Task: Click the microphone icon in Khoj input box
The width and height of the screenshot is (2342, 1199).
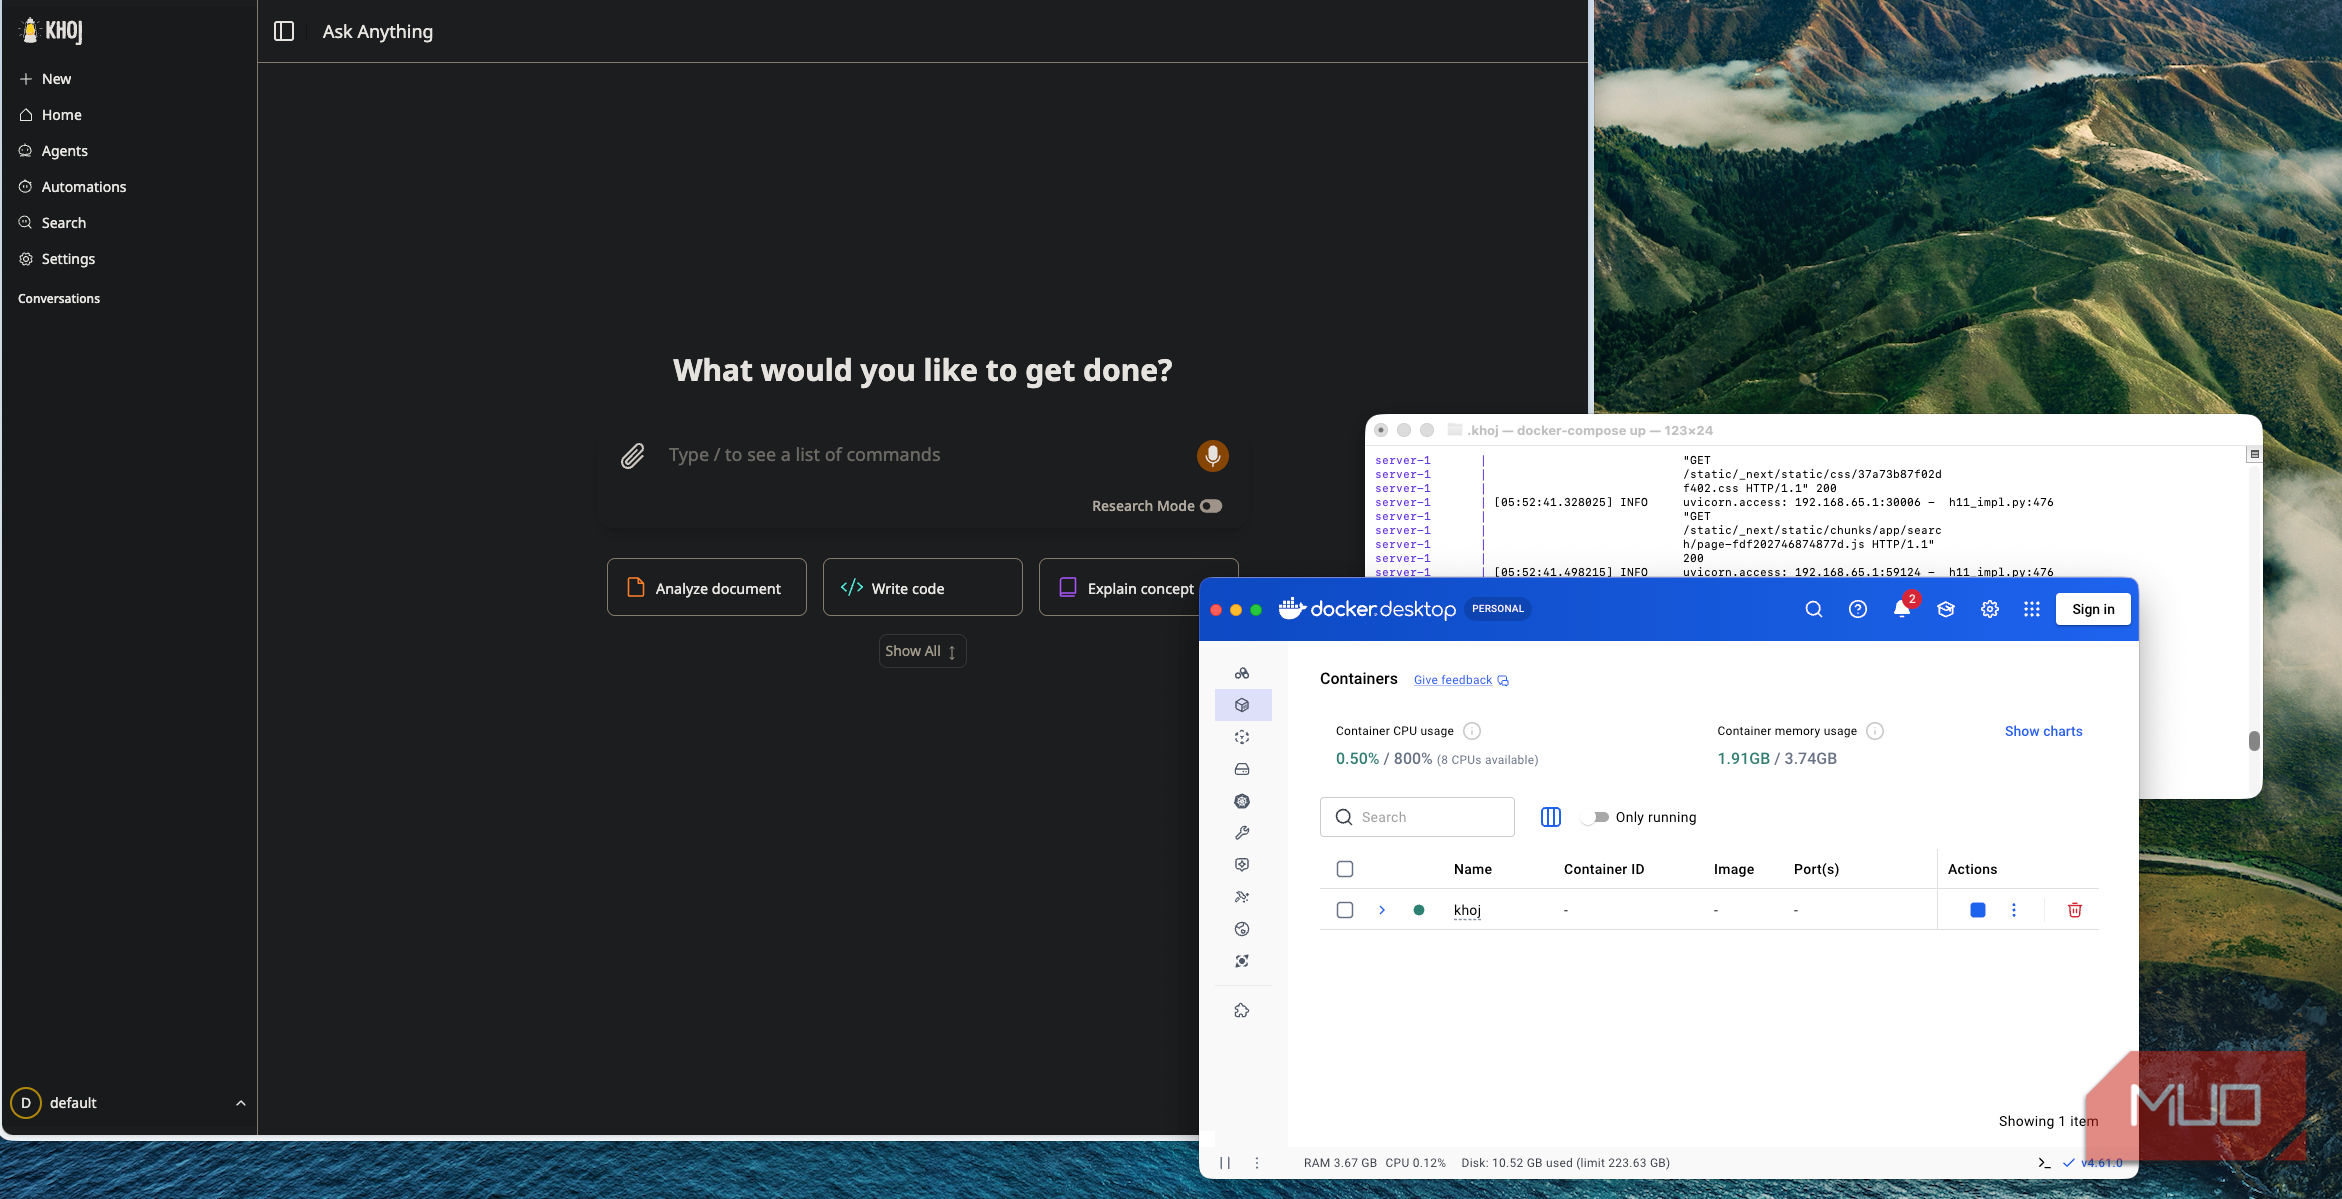Action: (1212, 455)
